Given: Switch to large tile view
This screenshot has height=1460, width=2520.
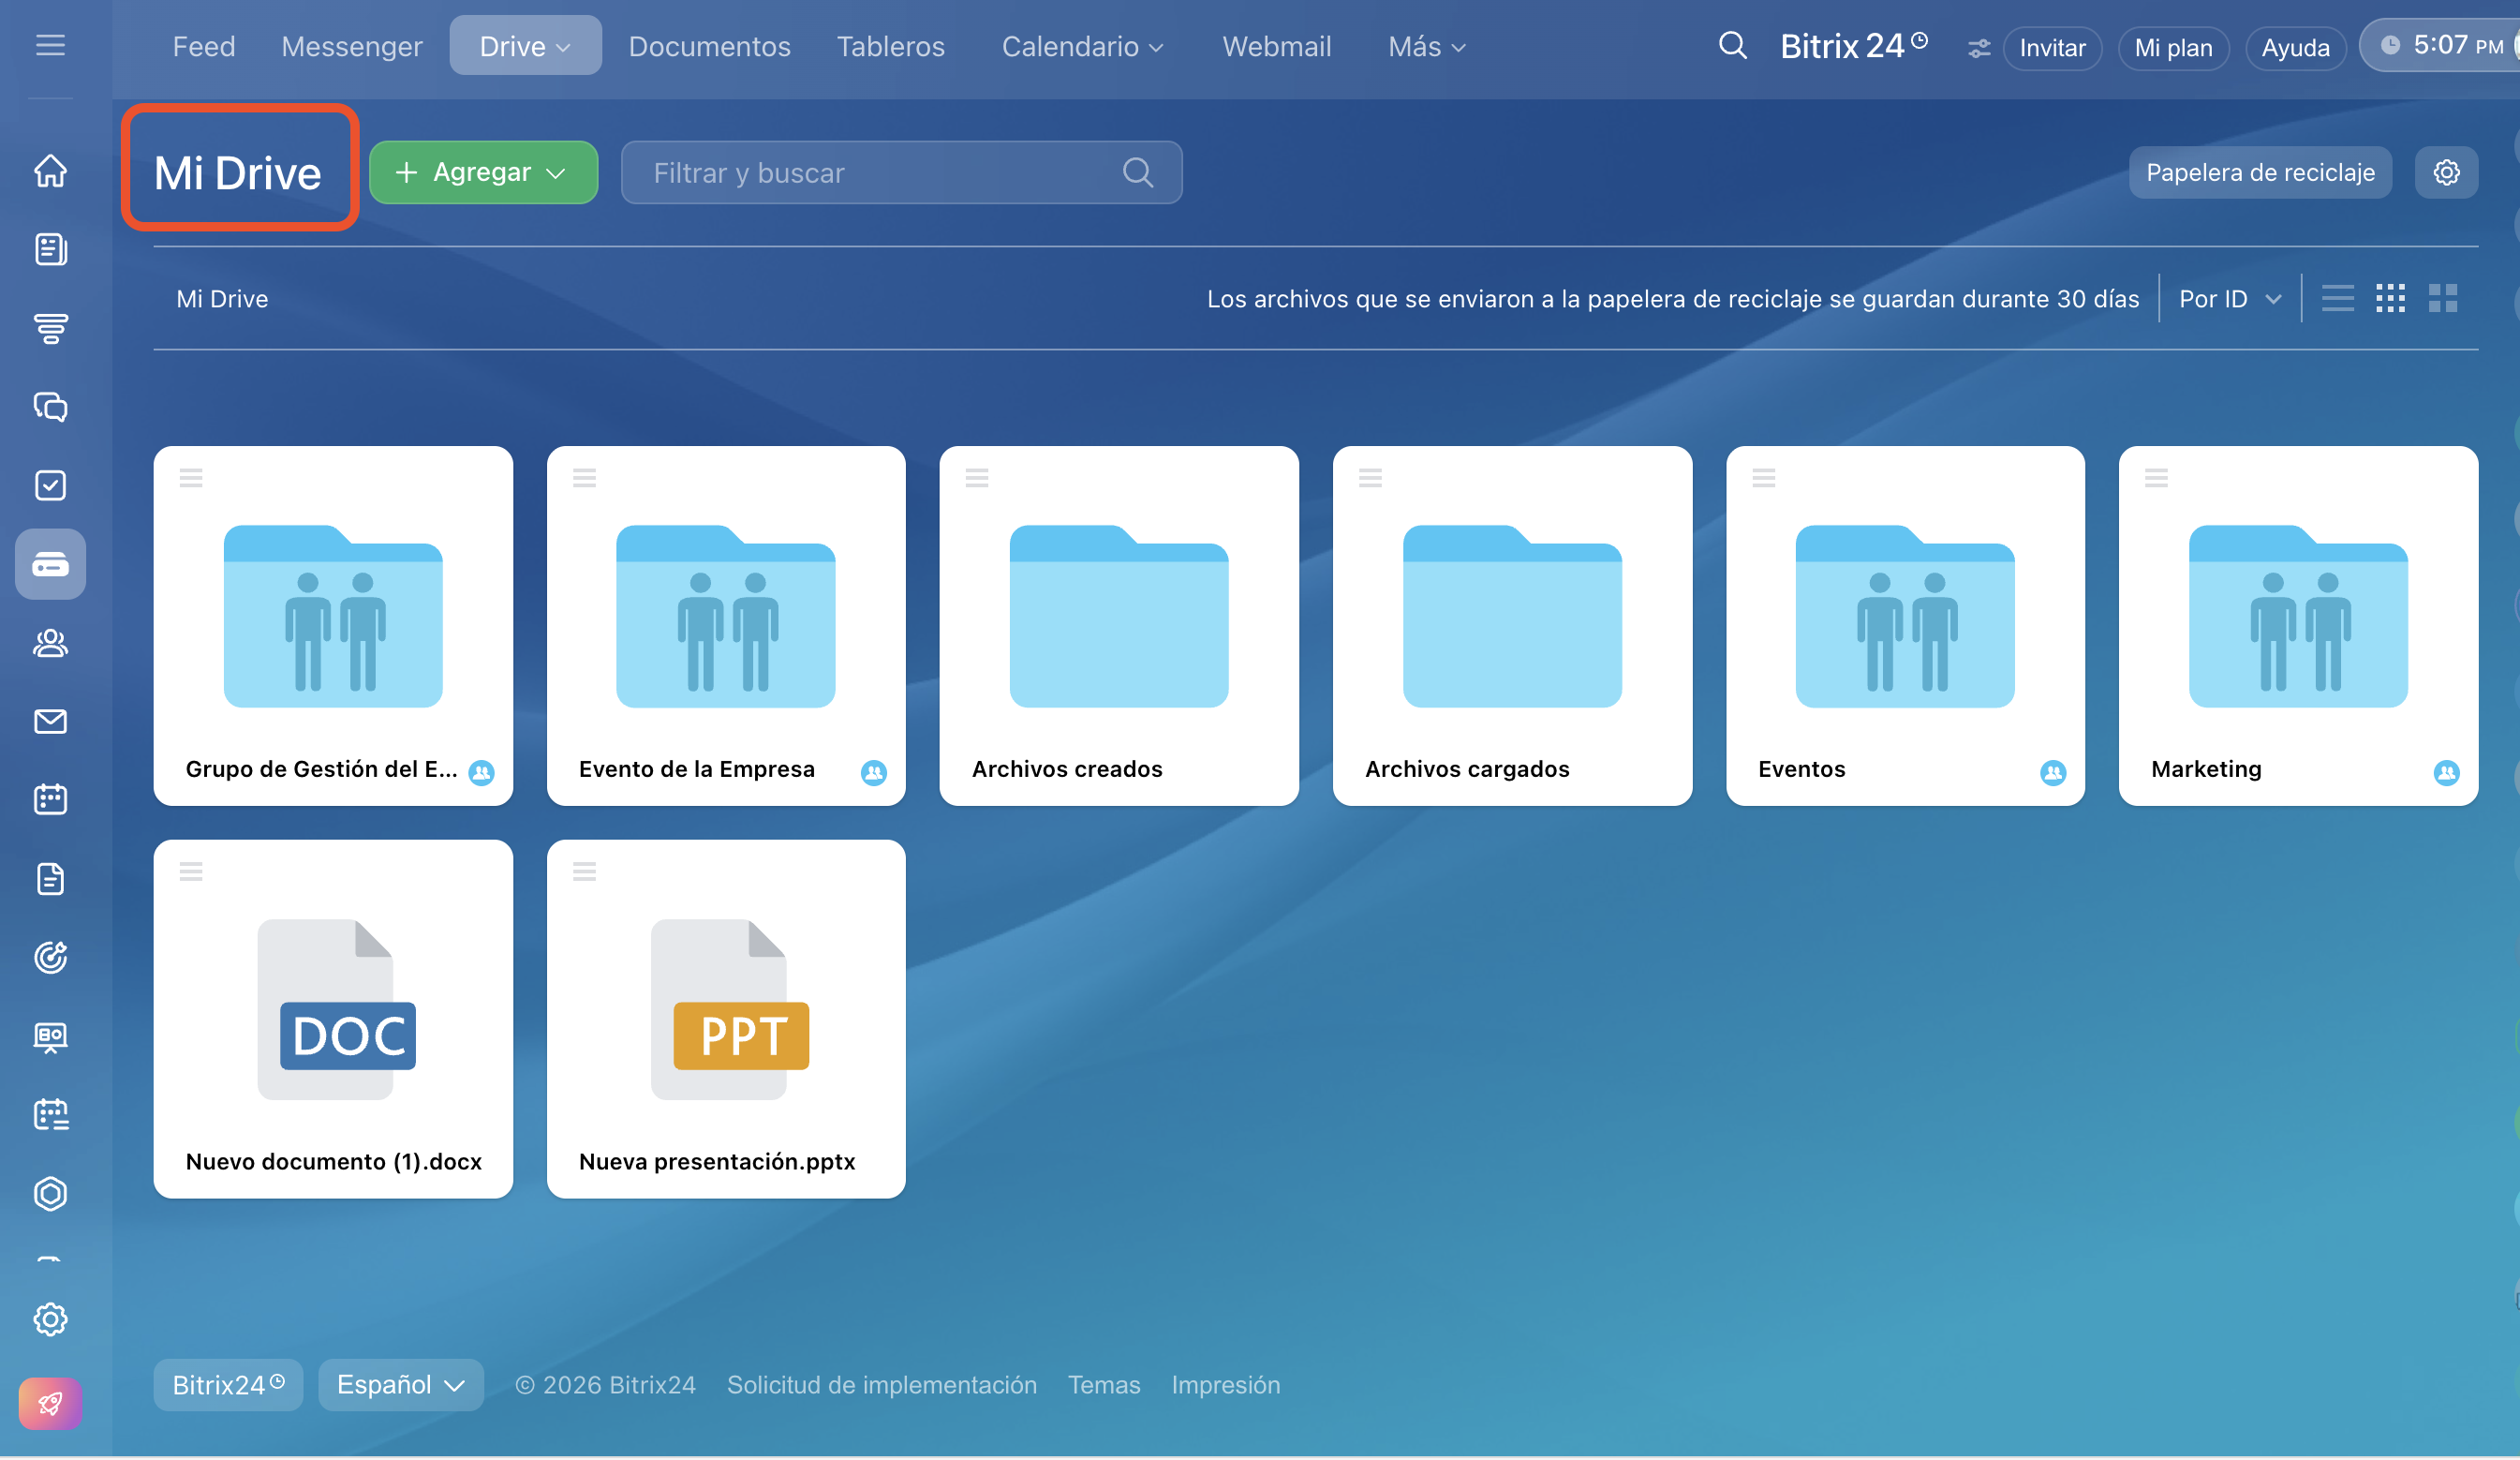Looking at the screenshot, I should click(2442, 299).
